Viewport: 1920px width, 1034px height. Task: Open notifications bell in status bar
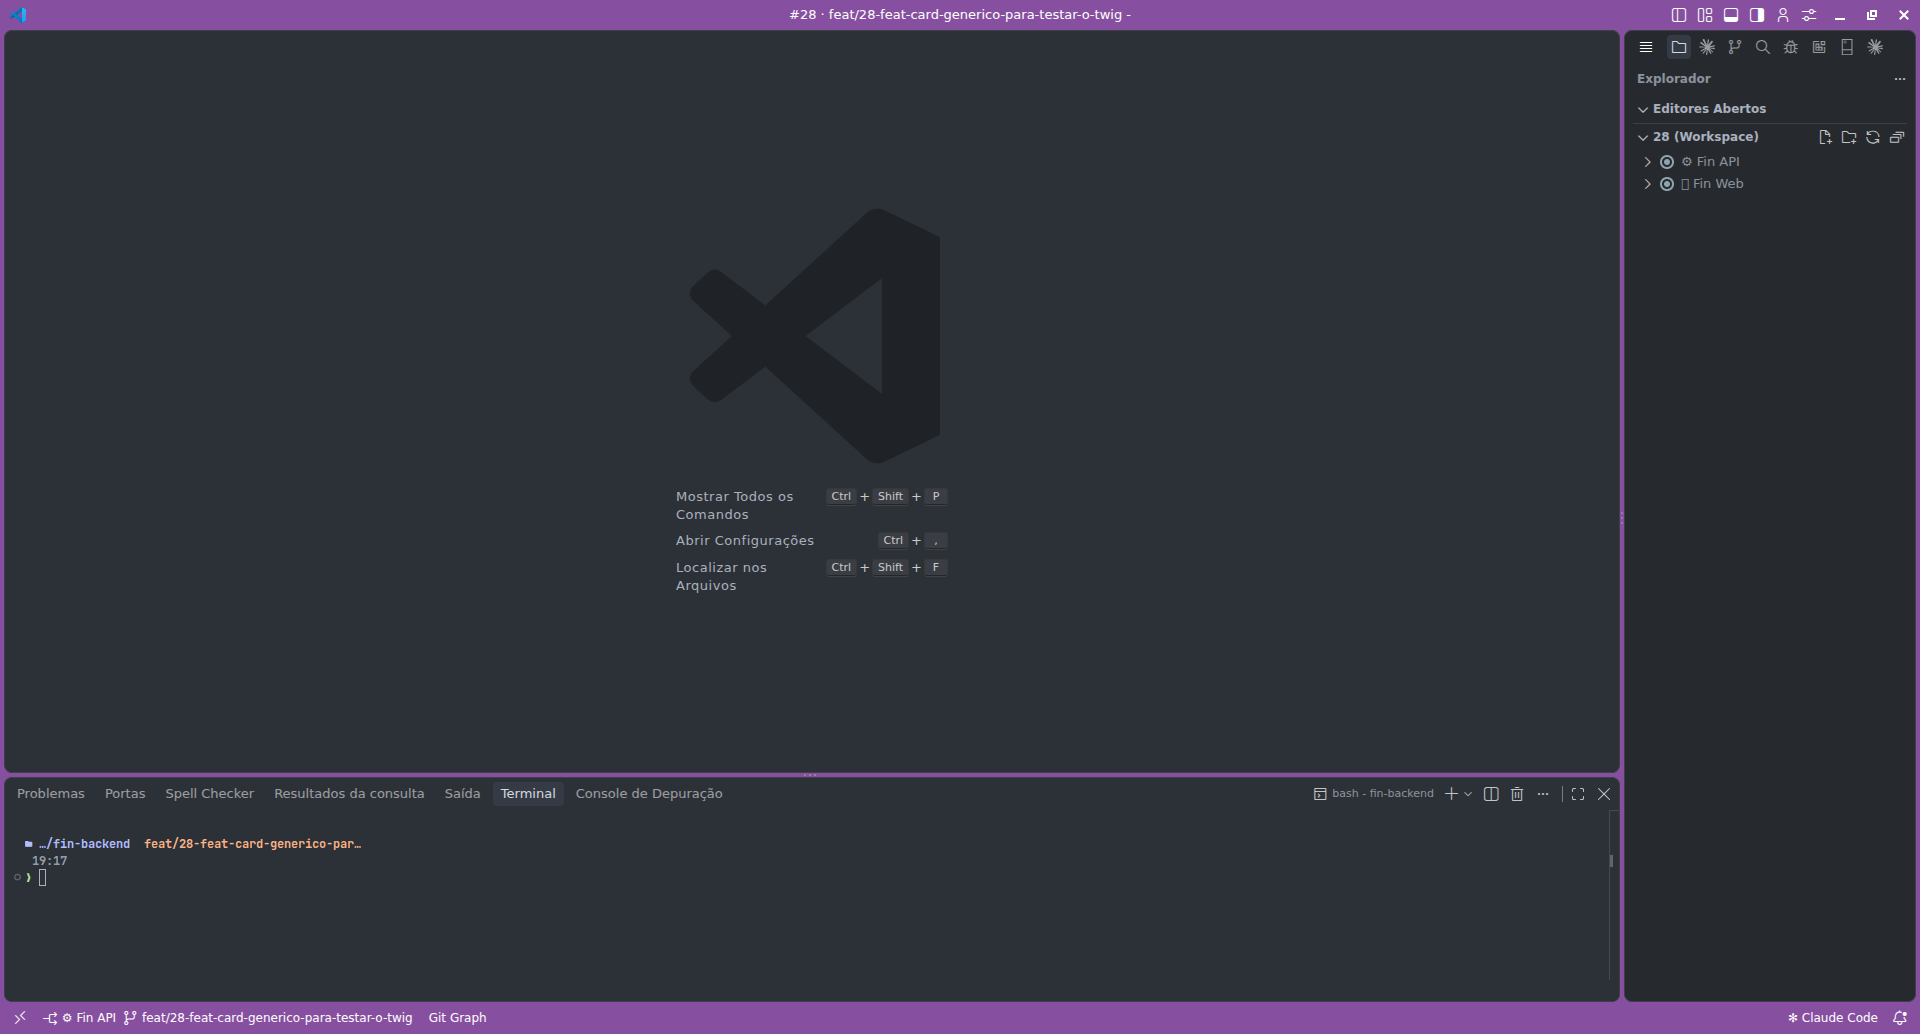click(1900, 1018)
